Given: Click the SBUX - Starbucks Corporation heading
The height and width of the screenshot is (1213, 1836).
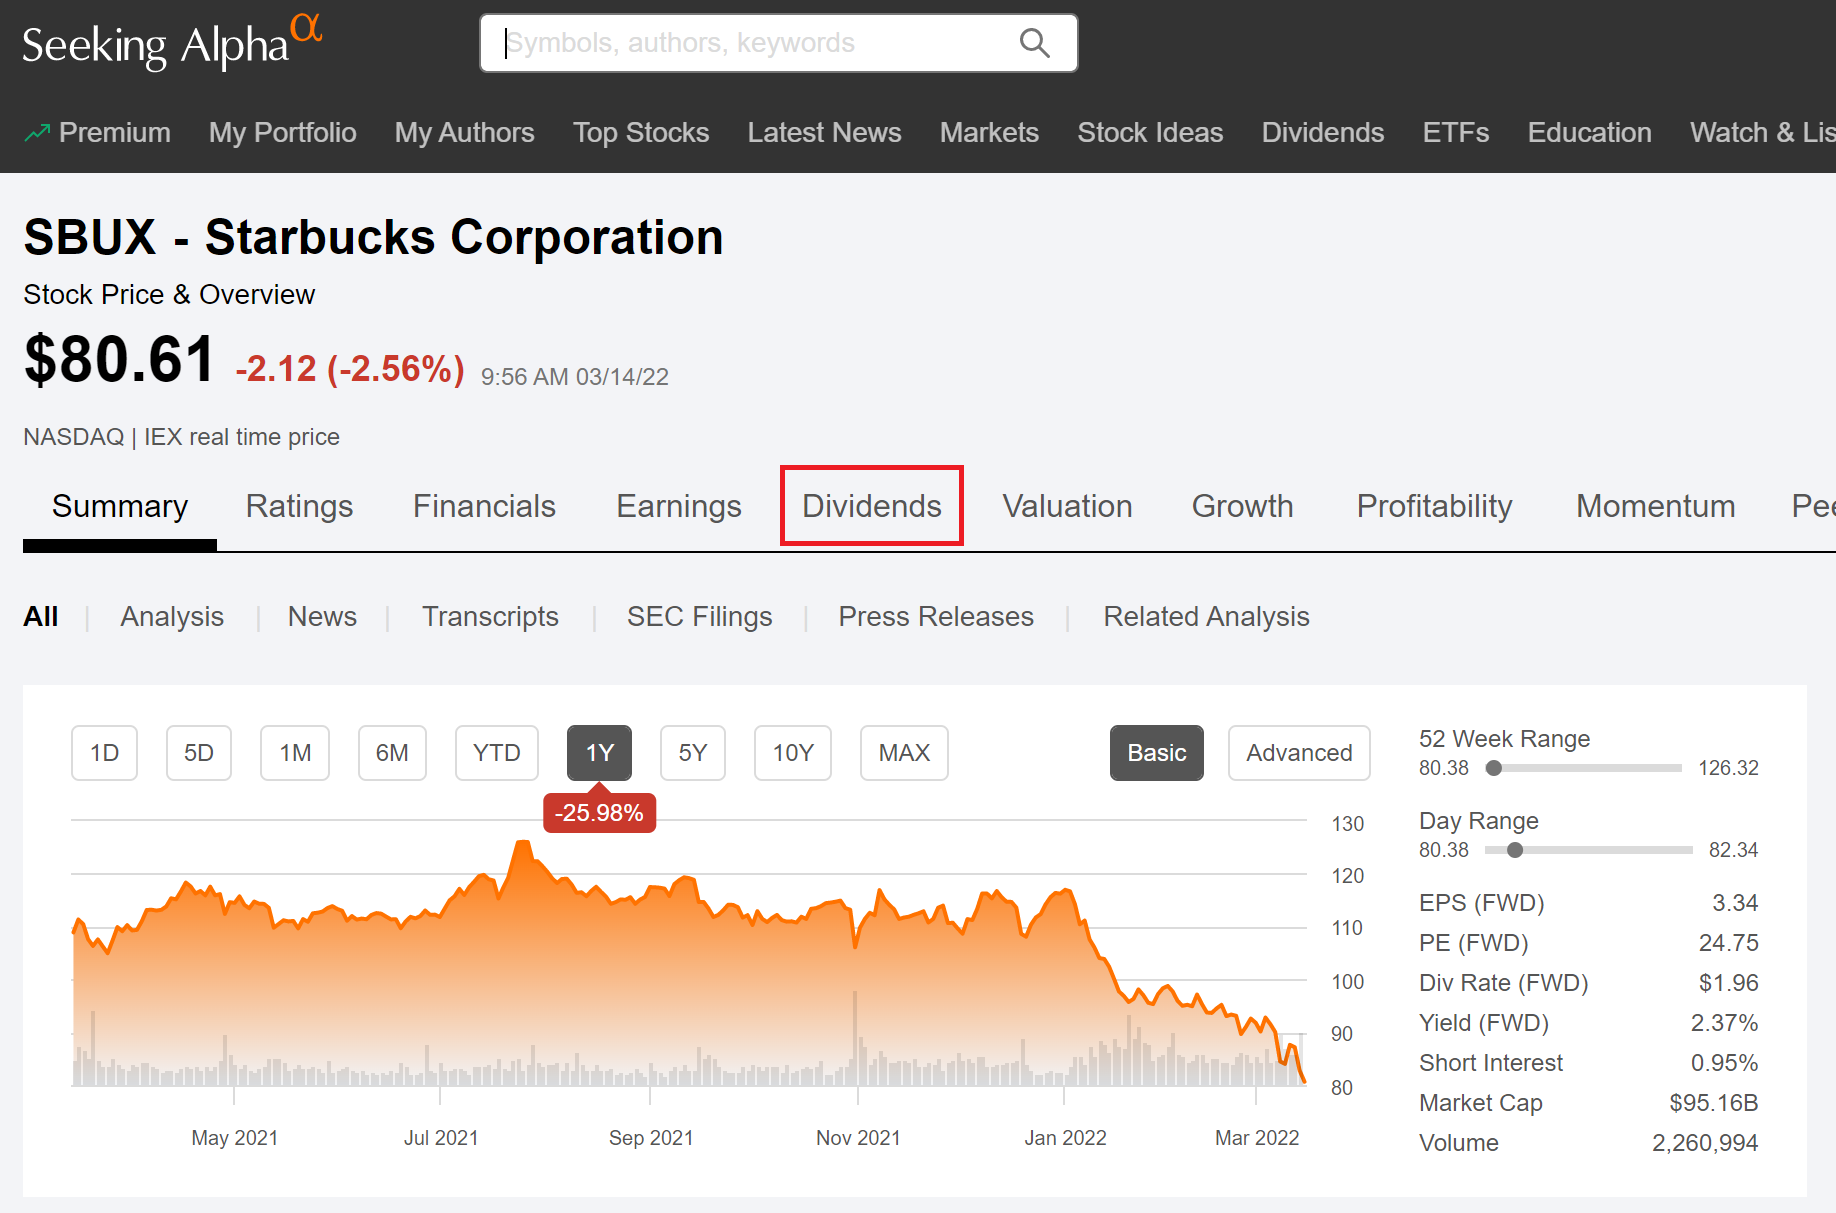Looking at the screenshot, I should [x=373, y=238].
